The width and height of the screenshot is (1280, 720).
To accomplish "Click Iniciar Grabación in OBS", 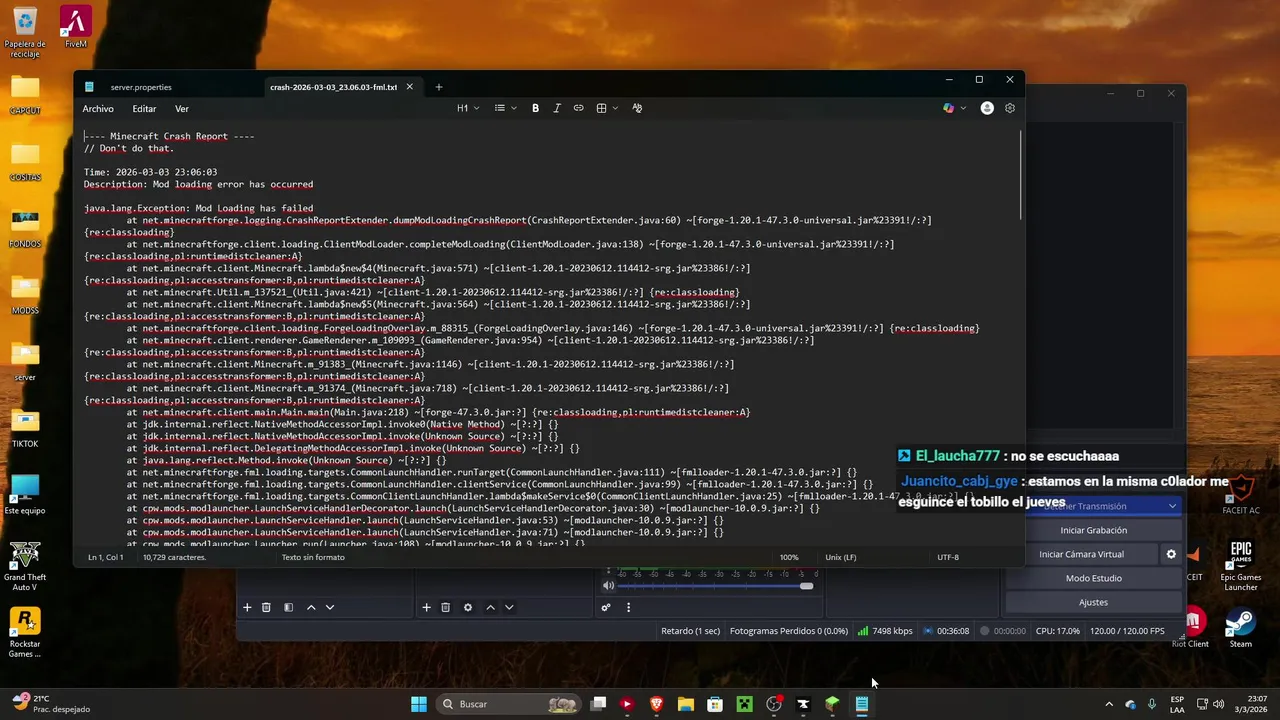I will pos(1093,530).
